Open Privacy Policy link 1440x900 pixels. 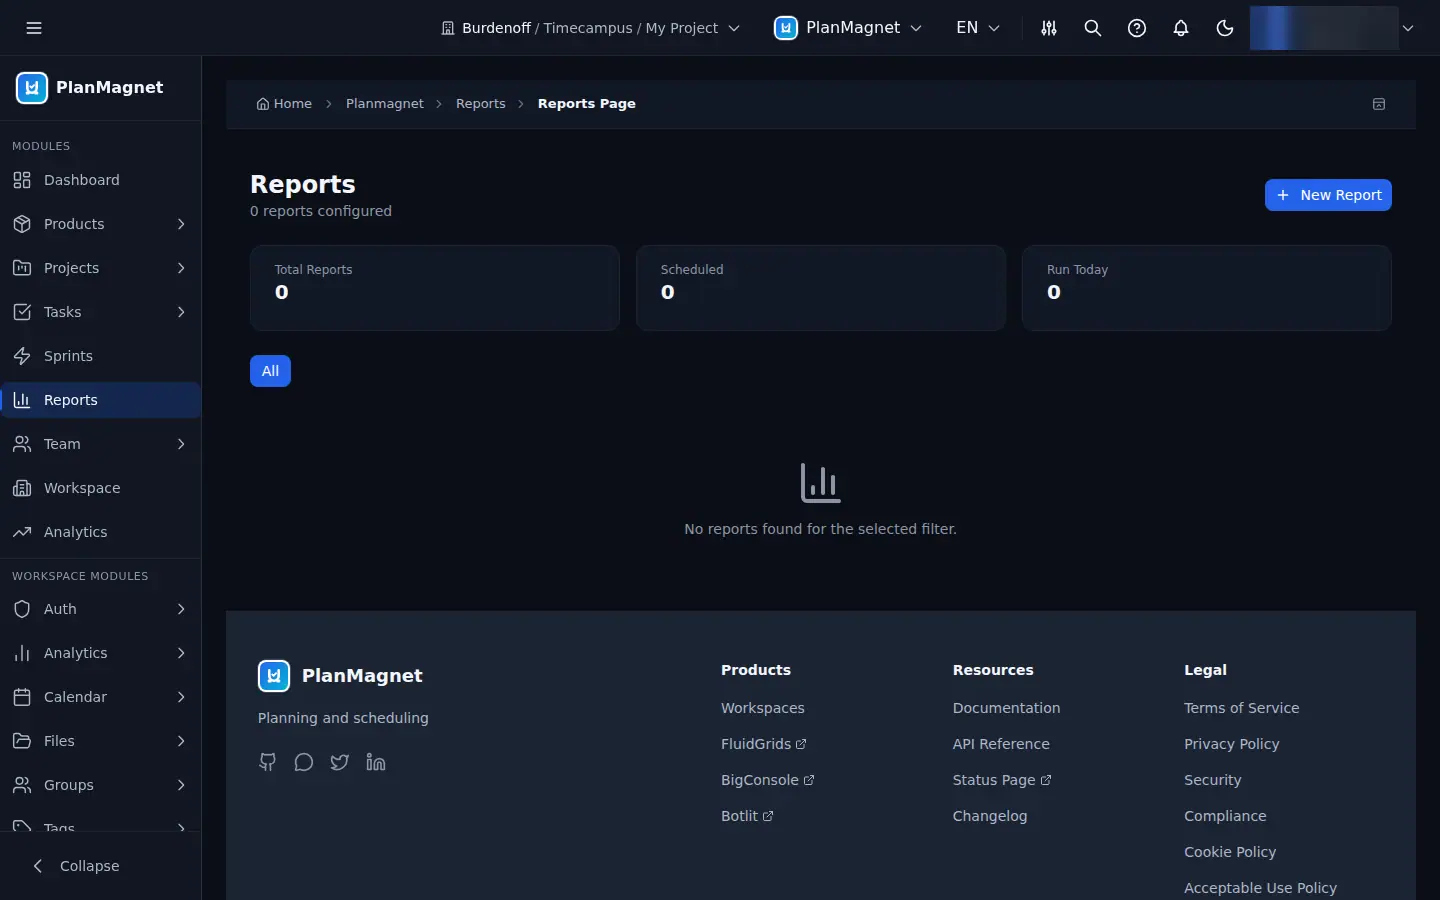(x=1232, y=744)
